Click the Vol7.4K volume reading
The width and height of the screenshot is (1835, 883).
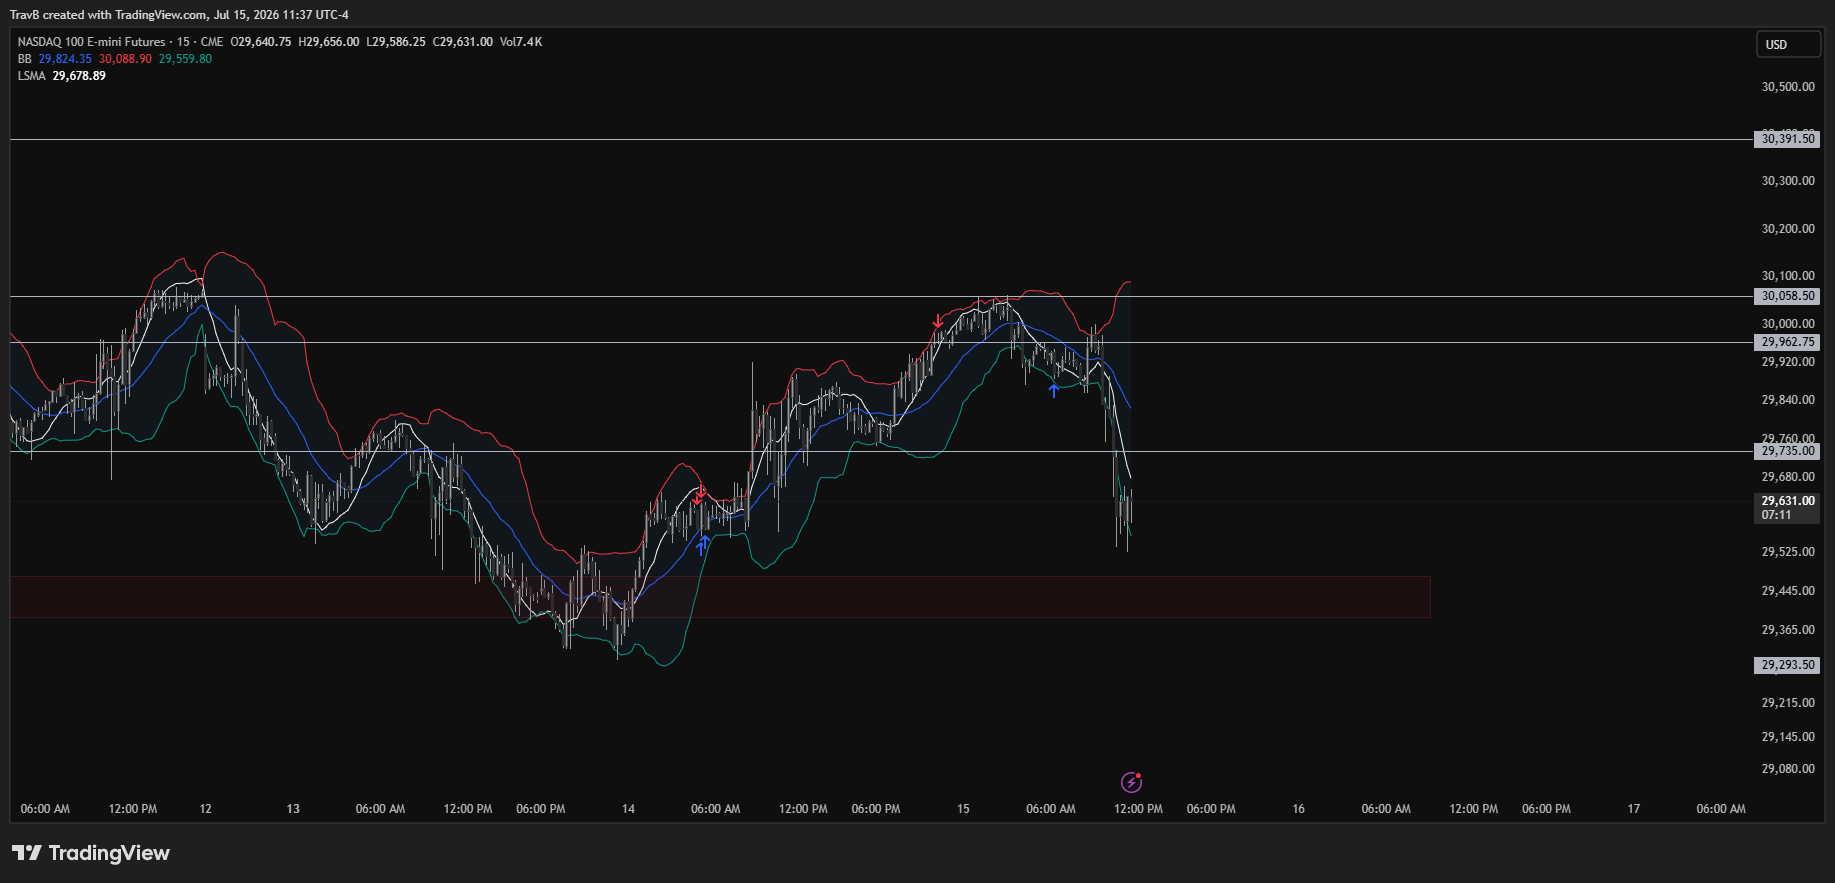click(521, 42)
